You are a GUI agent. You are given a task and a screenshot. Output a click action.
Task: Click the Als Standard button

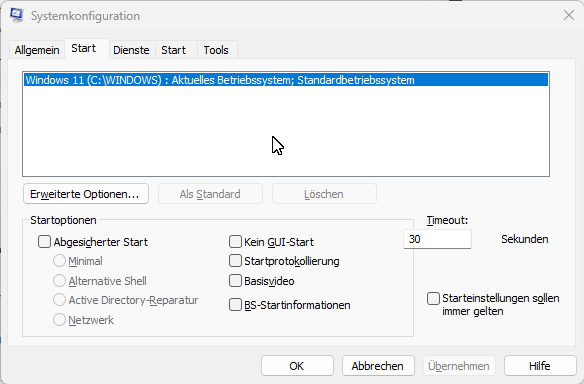(210, 194)
